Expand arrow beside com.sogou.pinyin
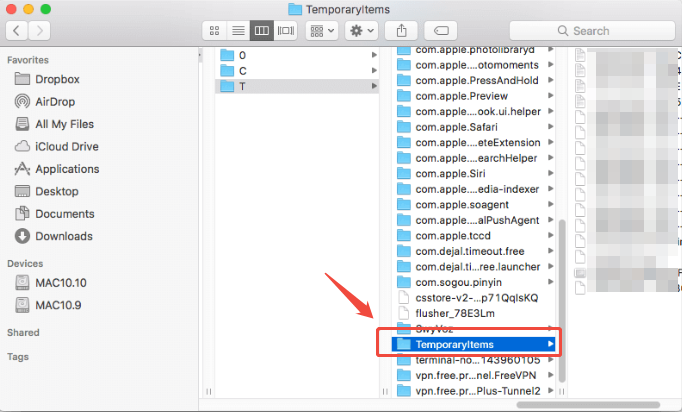The width and height of the screenshot is (682, 412). click(x=551, y=282)
